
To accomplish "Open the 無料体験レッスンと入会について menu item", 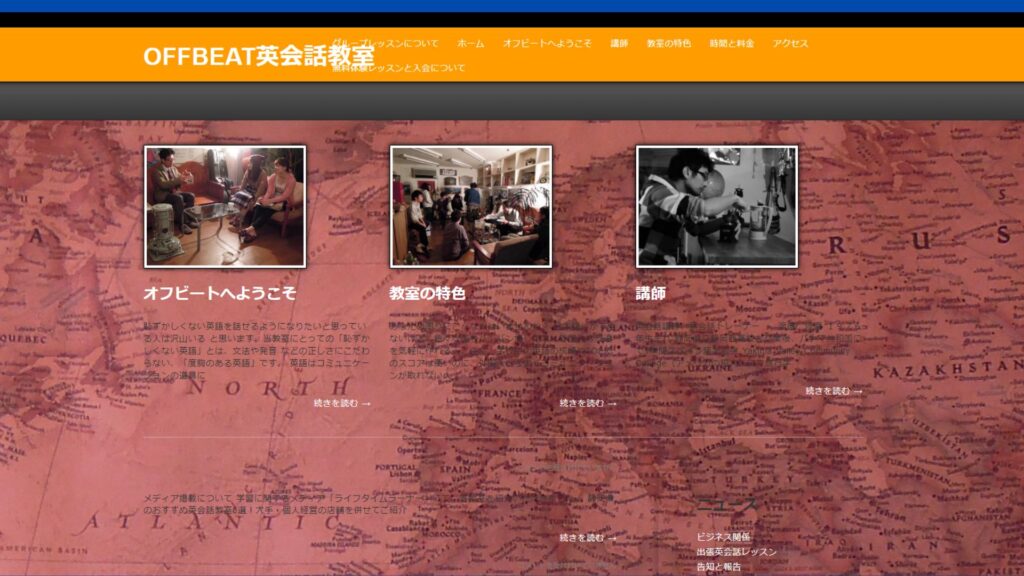I will 398,67.
